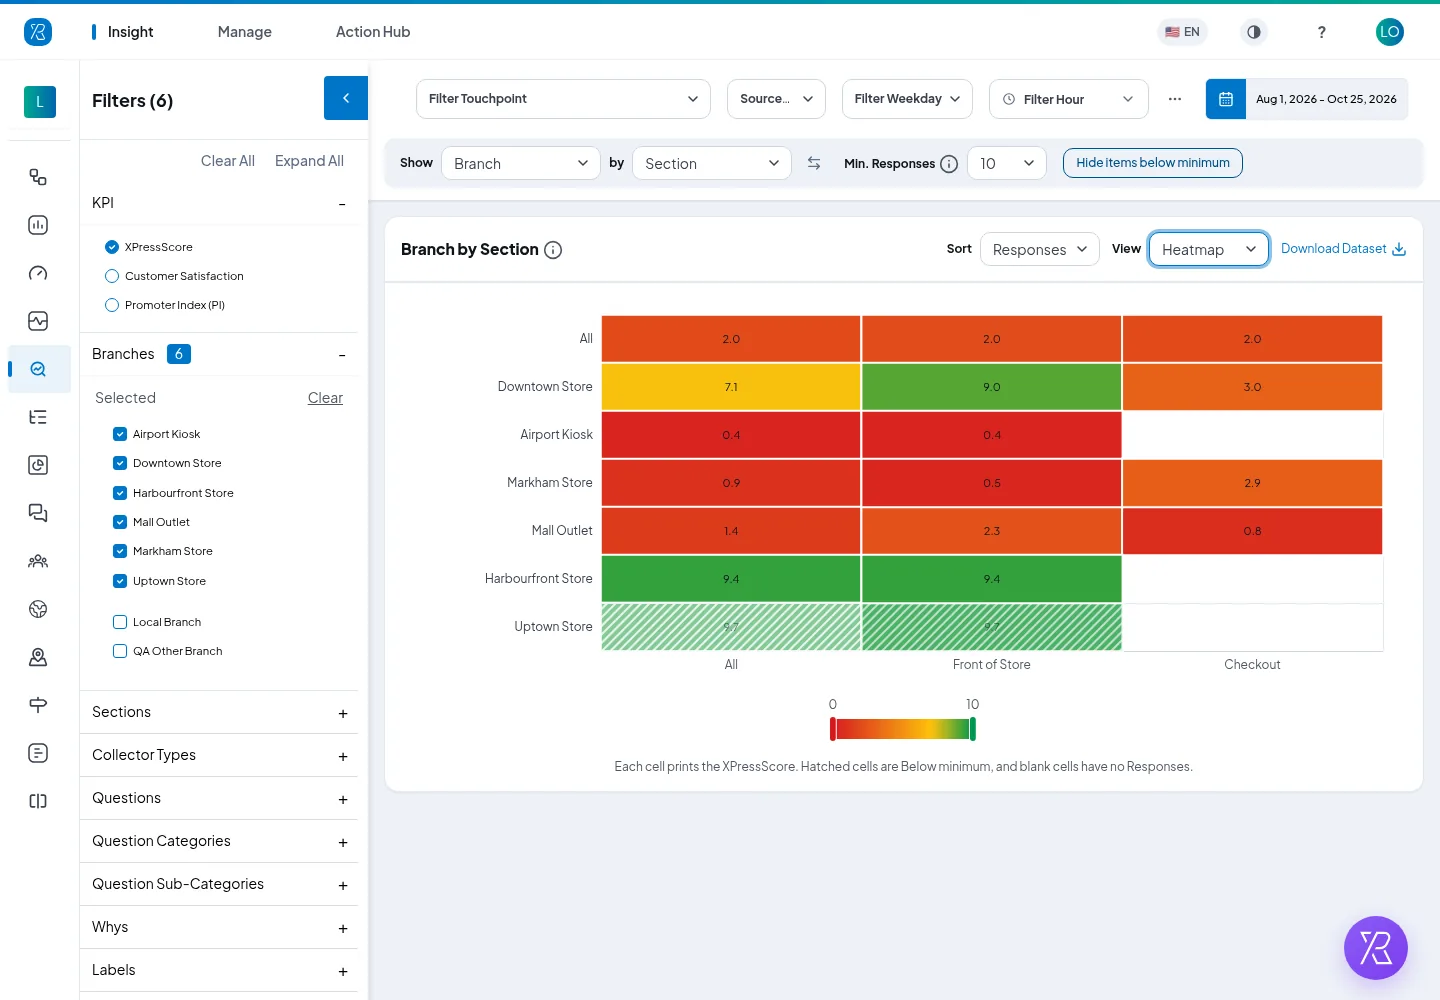
Task: Click the Markham Store Checkout cell 2.9
Action: coord(1252,483)
